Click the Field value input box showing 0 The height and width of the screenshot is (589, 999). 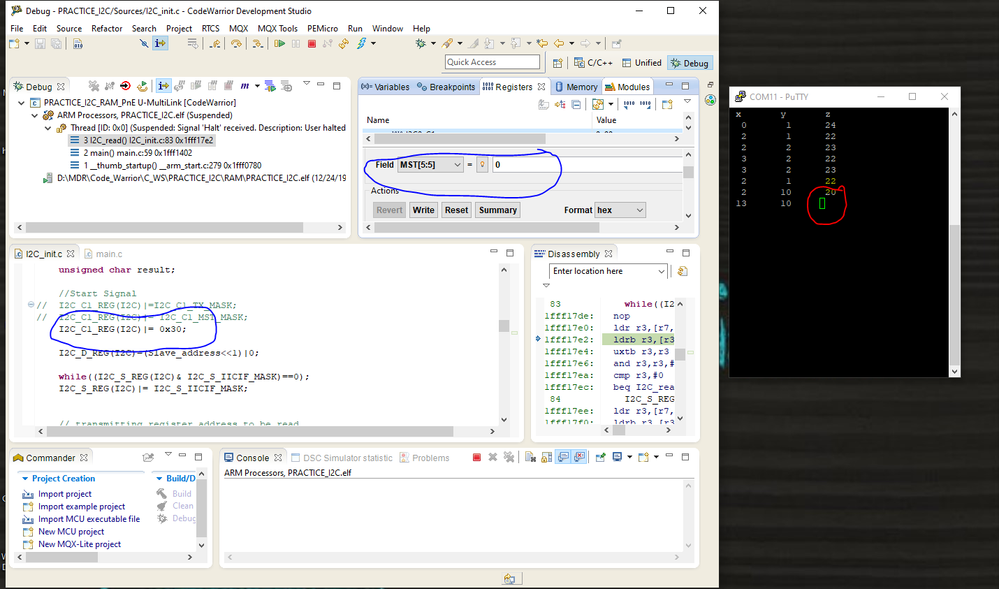pos(587,164)
